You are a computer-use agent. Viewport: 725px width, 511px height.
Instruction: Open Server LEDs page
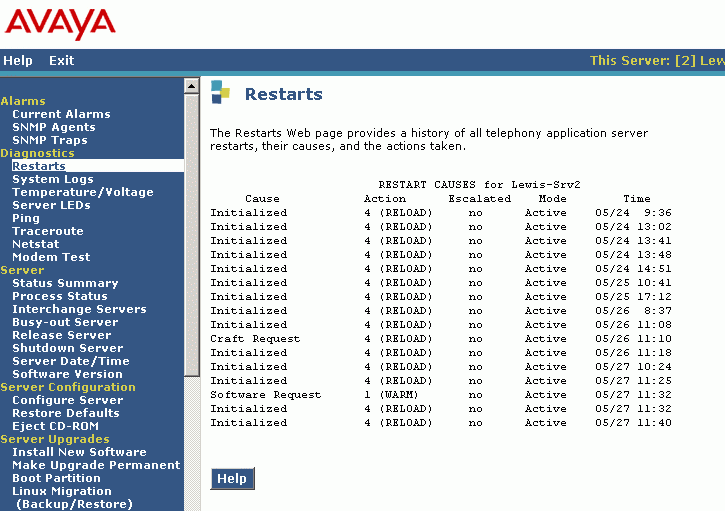pyautogui.click(x=51, y=205)
